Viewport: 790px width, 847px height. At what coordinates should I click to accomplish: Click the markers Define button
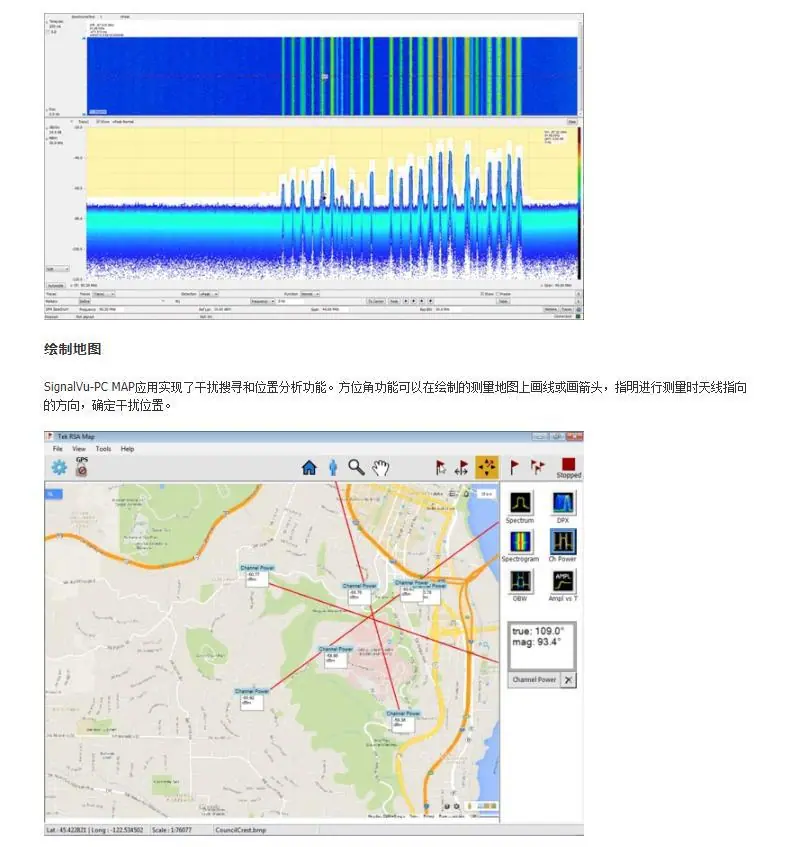tap(85, 301)
